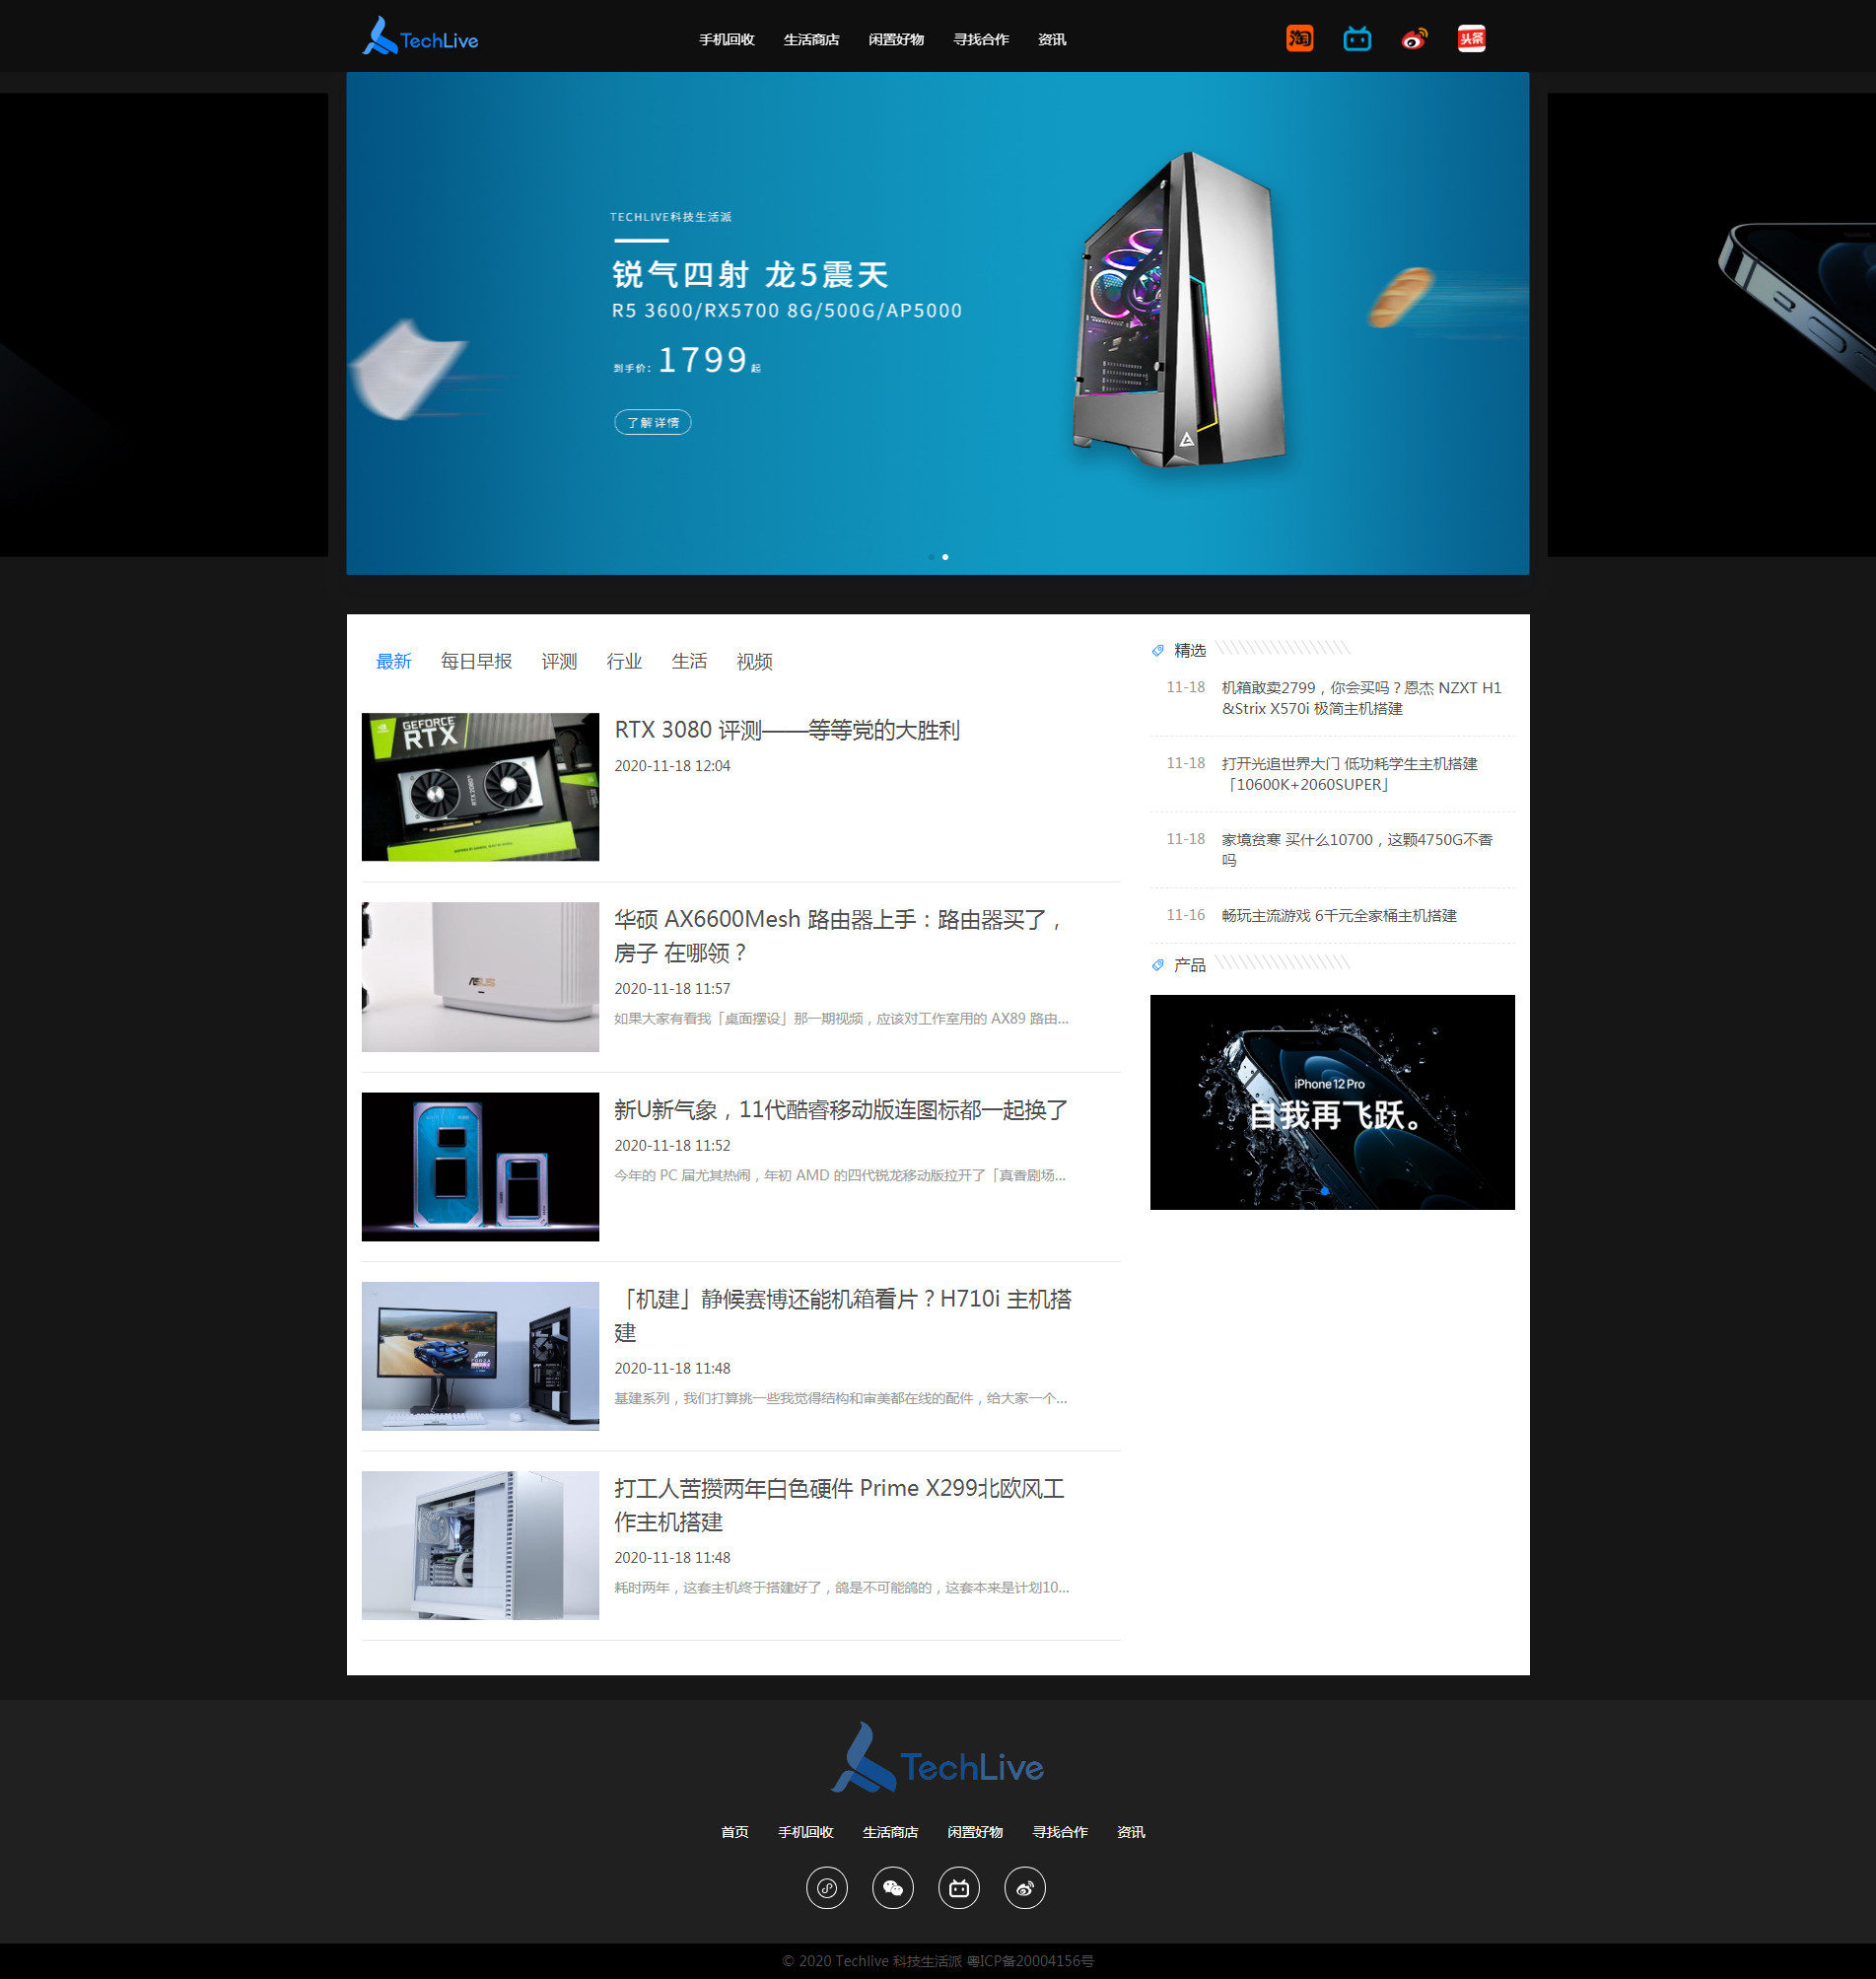The image size is (1876, 1979).
Task: Click the excerpt starting 耗时两年，这套主机
Action: coord(841,1588)
